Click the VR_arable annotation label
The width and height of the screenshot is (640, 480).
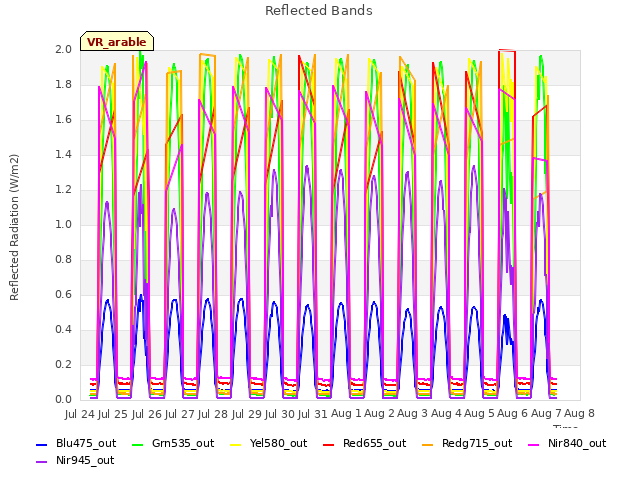117,41
